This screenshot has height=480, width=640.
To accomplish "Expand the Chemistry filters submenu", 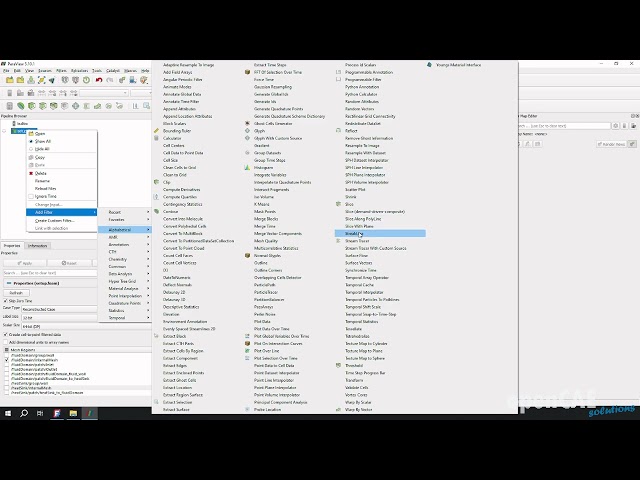I will coord(125,259).
